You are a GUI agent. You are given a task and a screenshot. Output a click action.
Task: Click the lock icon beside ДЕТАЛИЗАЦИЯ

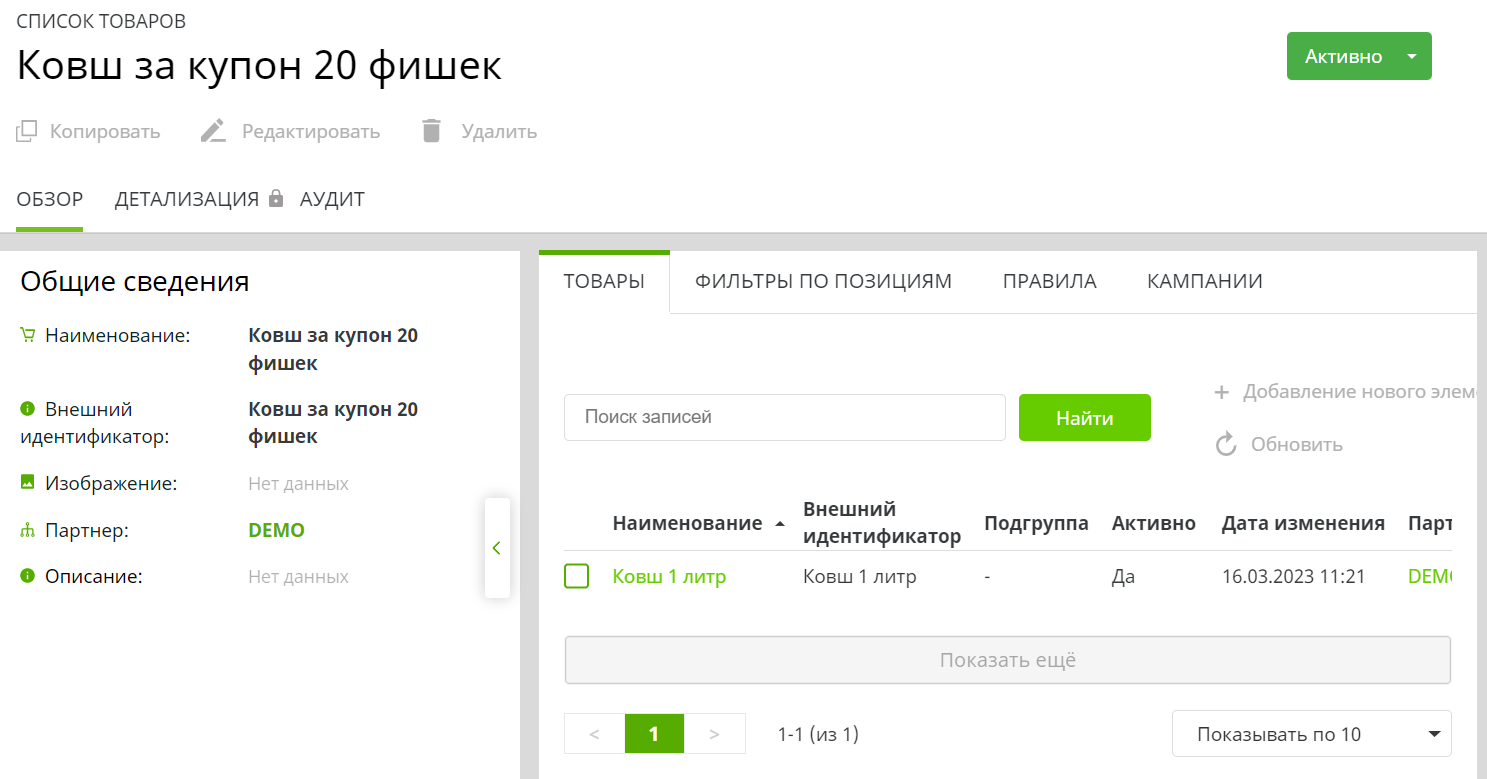[x=277, y=199]
